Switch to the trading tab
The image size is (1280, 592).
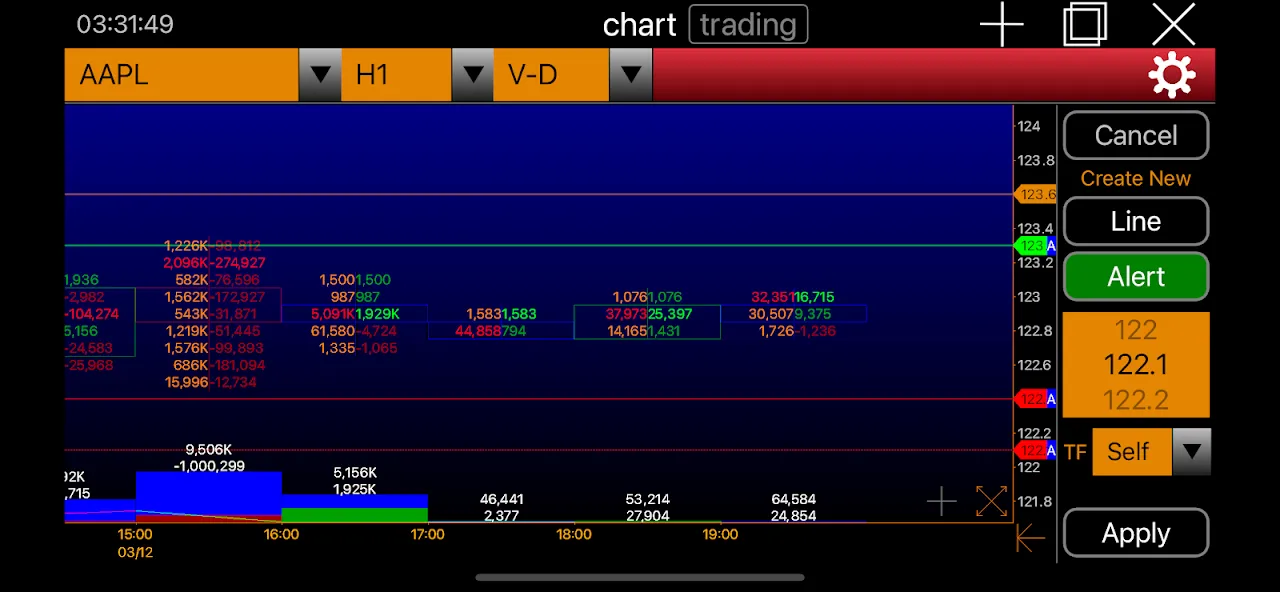click(748, 25)
